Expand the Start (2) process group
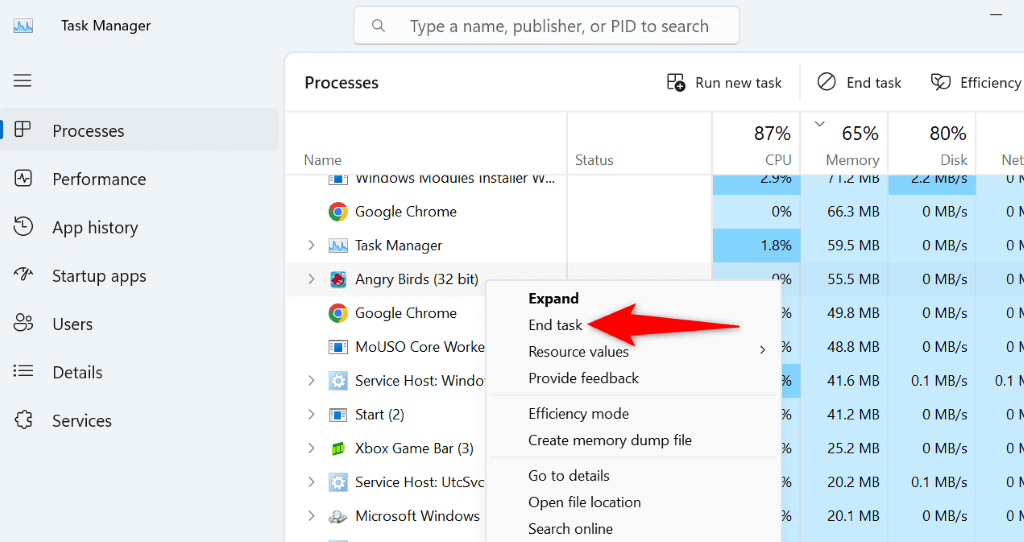The width and height of the screenshot is (1024, 542). coord(311,414)
